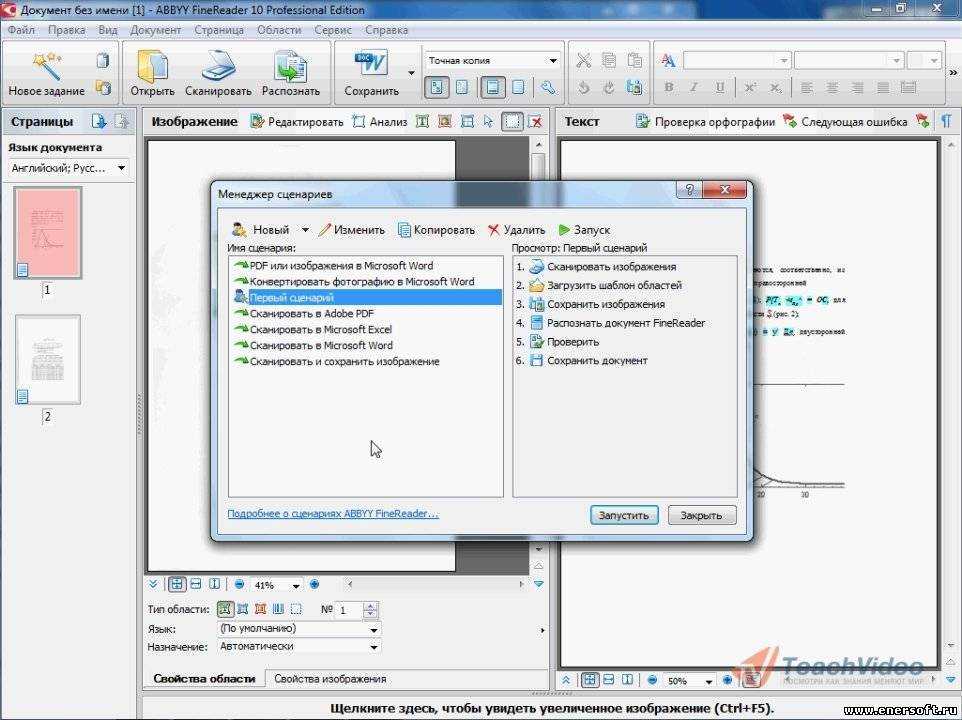Toggle the selected dashed-rectangle area tool in Изображение toolbar
The height and width of the screenshot is (720, 962).
pos(512,121)
